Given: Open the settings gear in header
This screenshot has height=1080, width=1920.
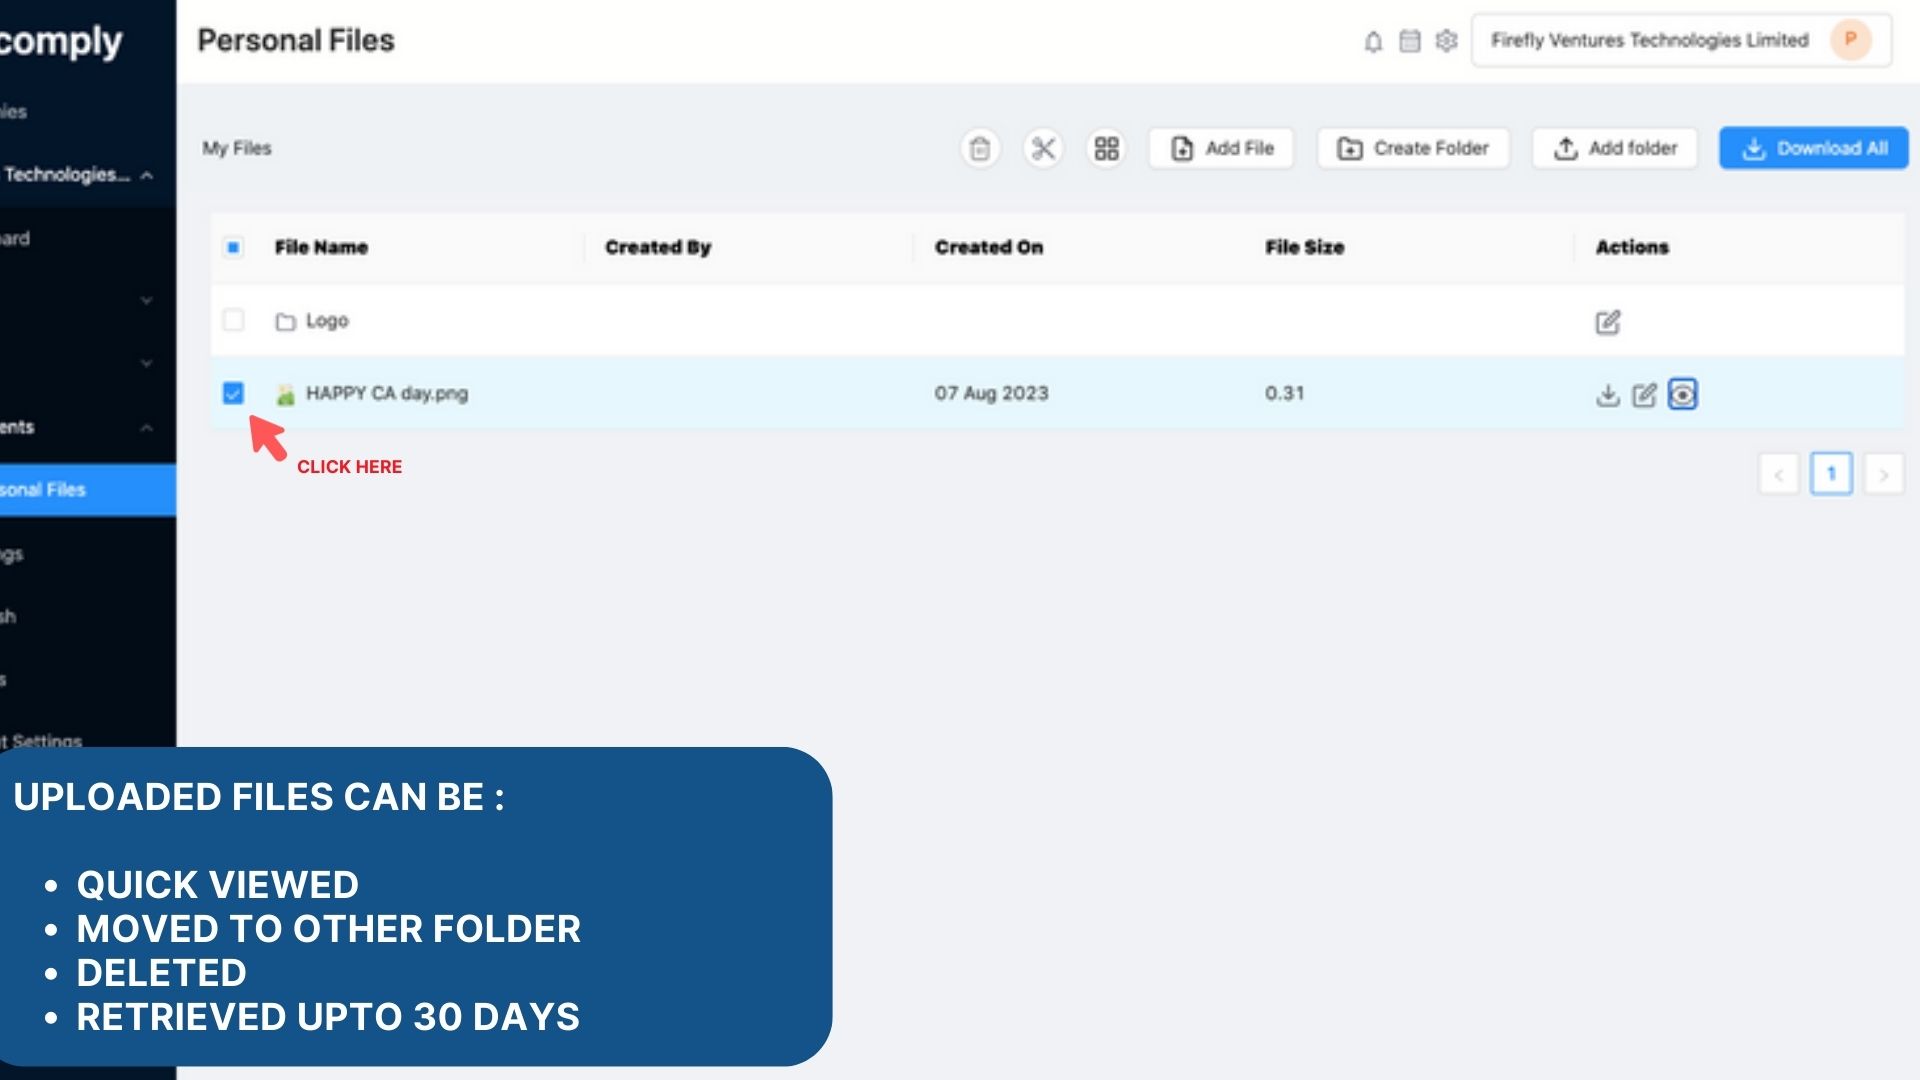Looking at the screenshot, I should [1446, 41].
